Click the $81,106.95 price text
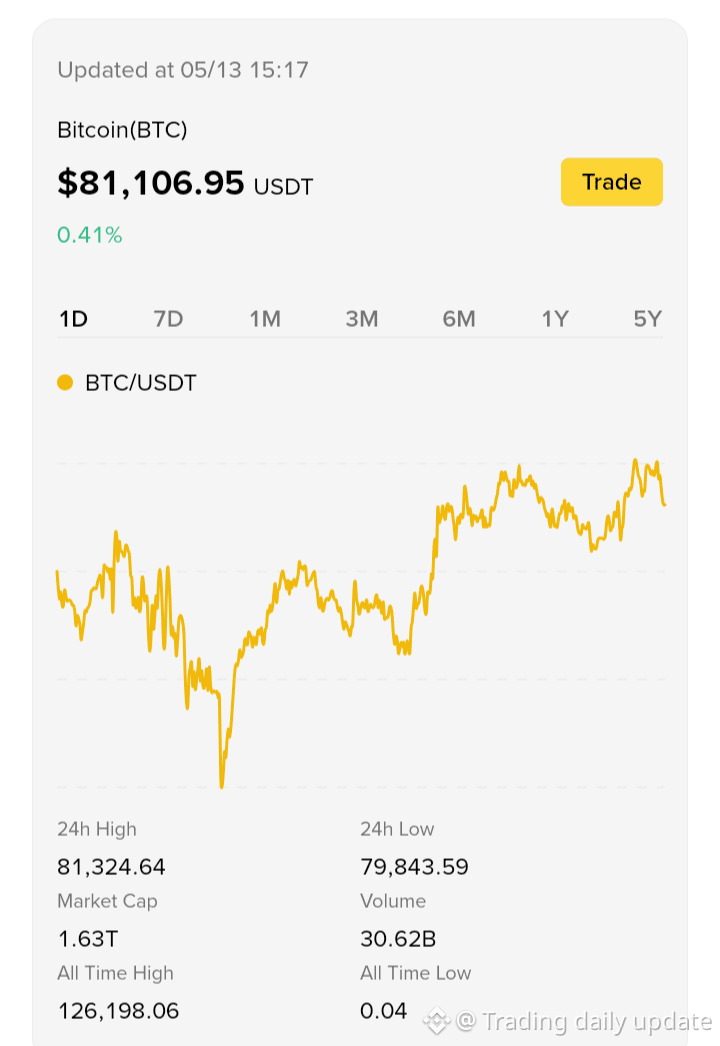720x1046 pixels. pyautogui.click(x=151, y=183)
